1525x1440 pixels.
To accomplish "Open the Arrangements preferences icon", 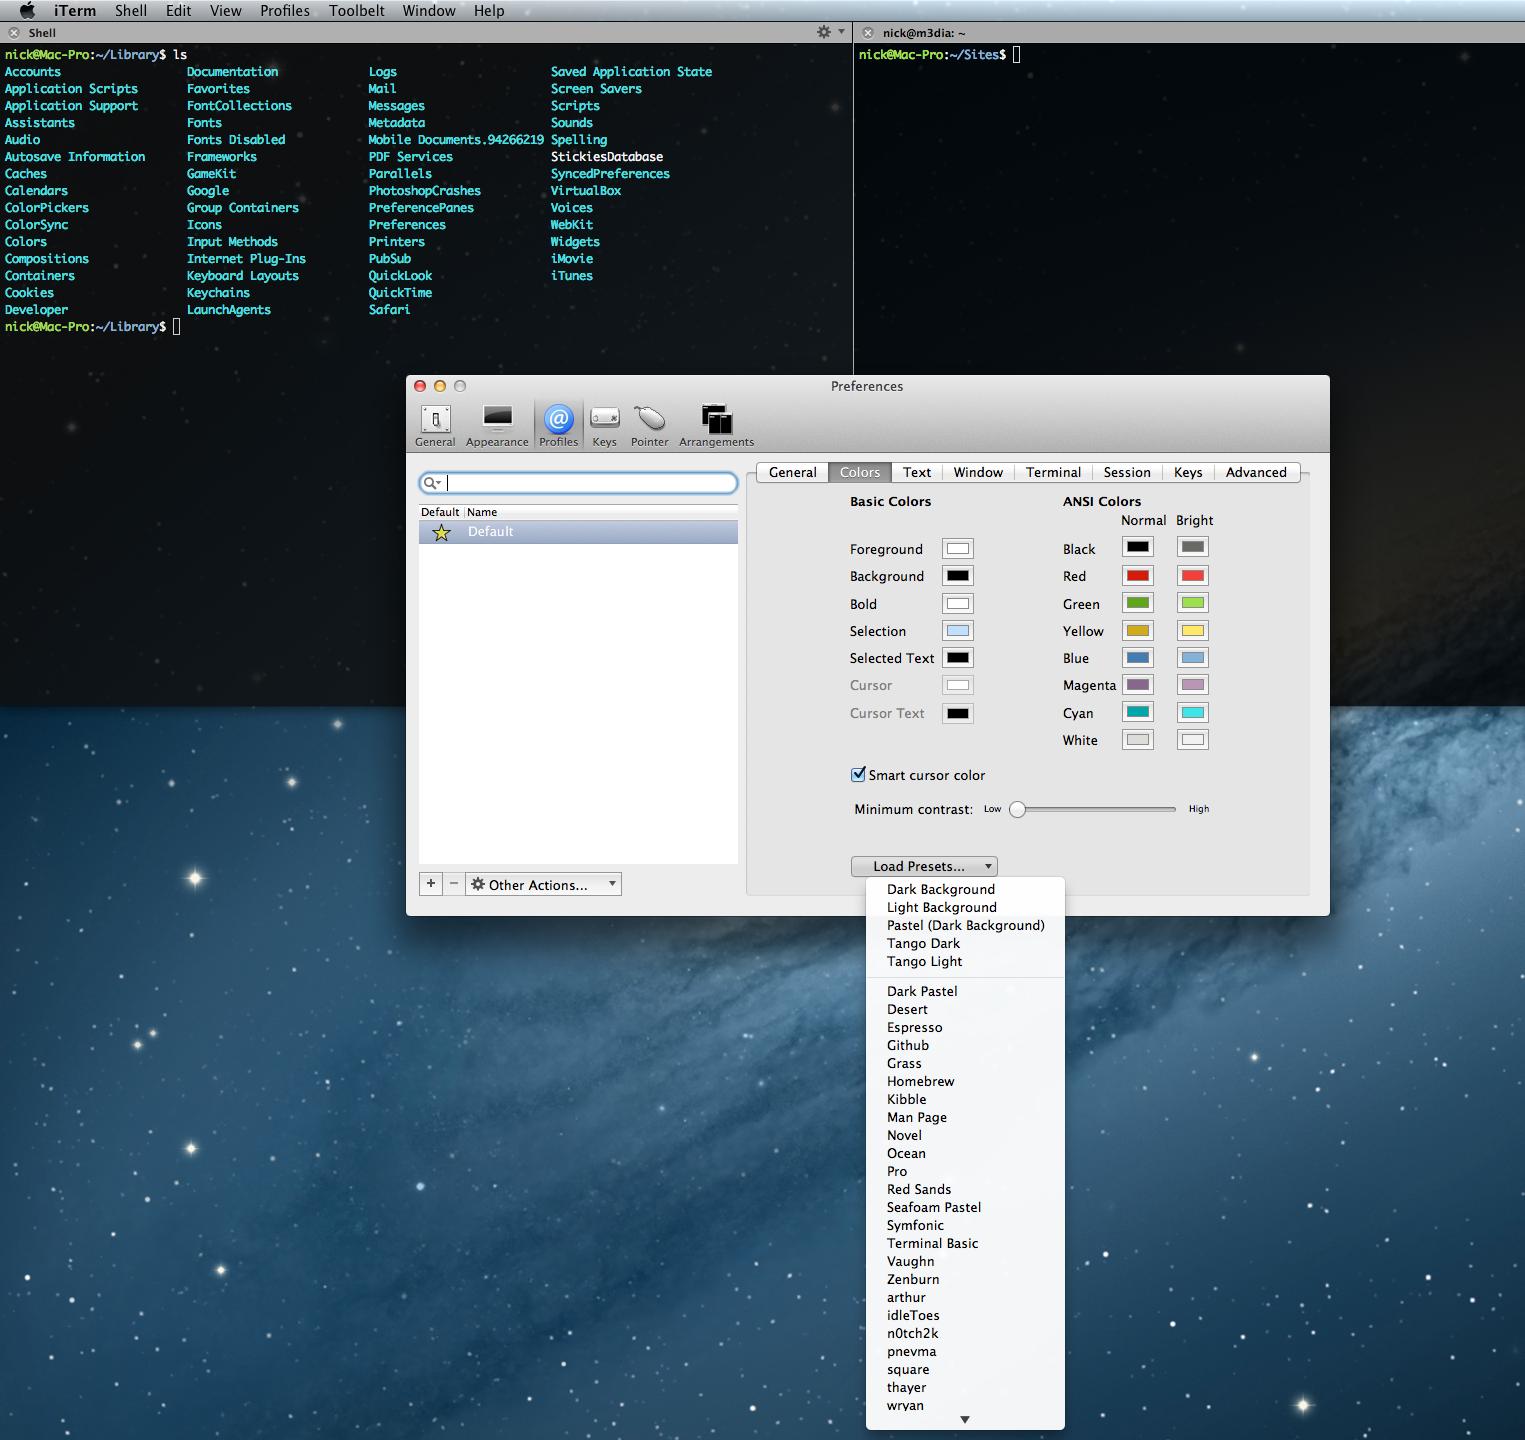I will tap(716, 420).
